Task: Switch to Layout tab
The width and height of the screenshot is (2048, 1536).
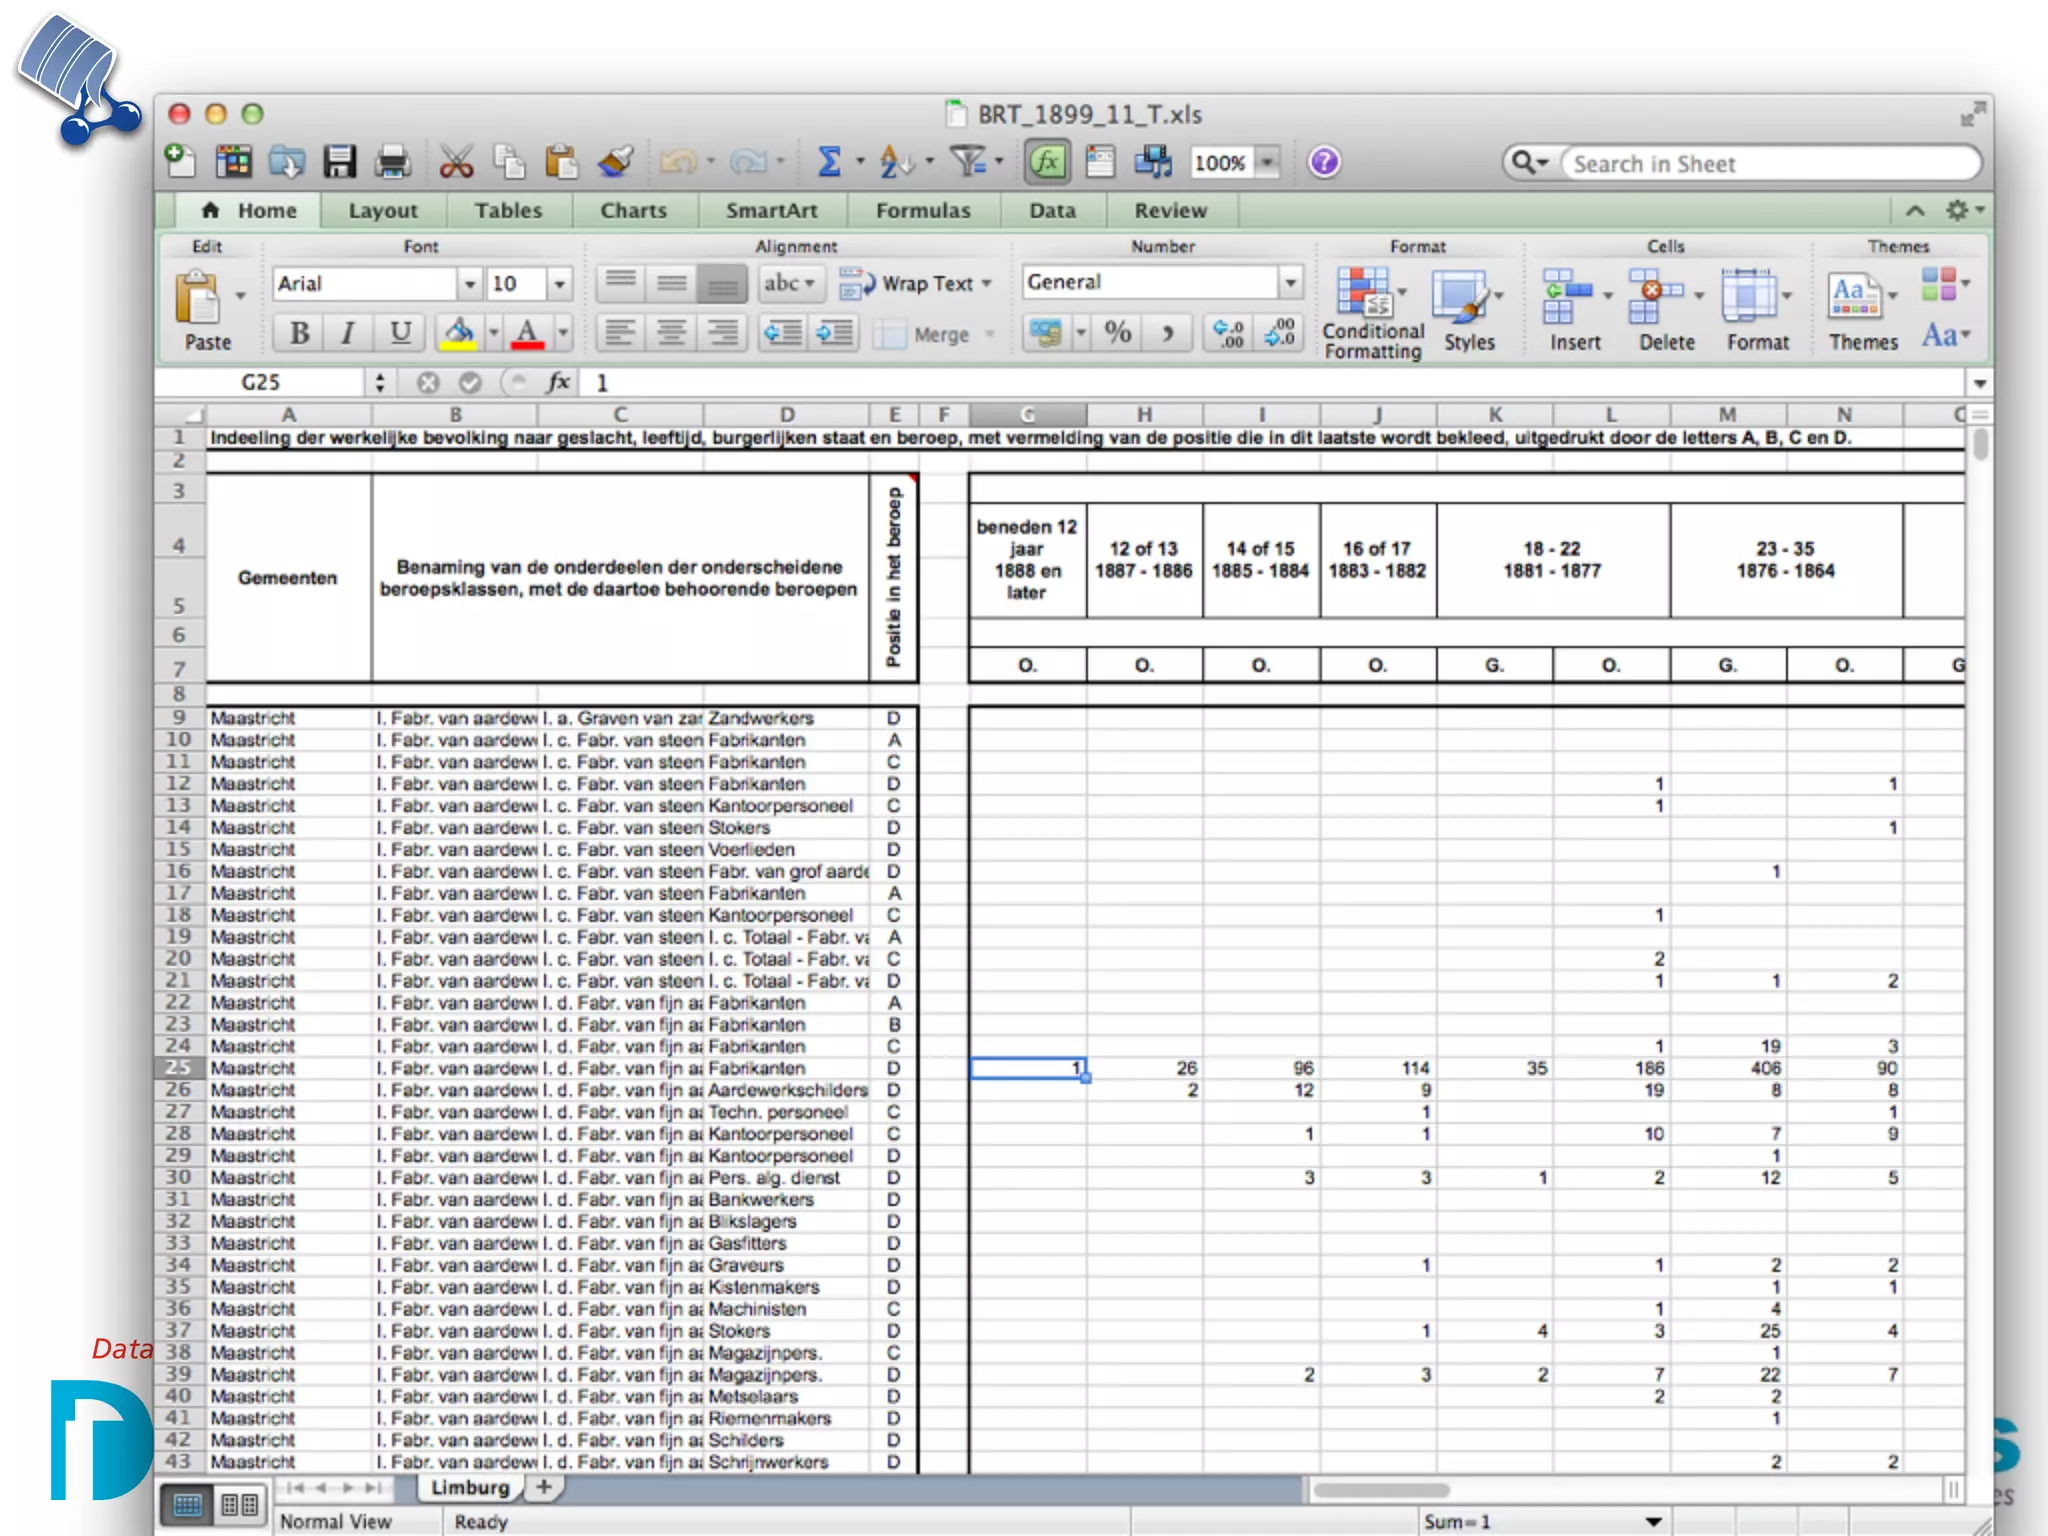Action: pyautogui.click(x=383, y=211)
